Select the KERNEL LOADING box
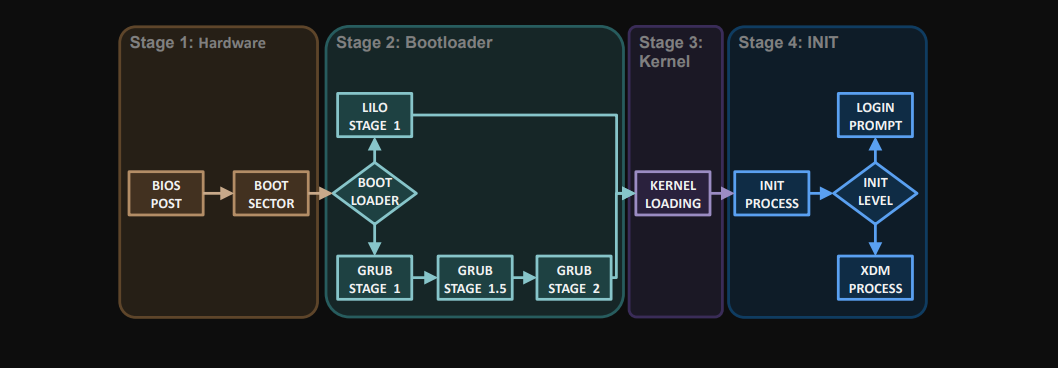 pyautogui.click(x=673, y=194)
